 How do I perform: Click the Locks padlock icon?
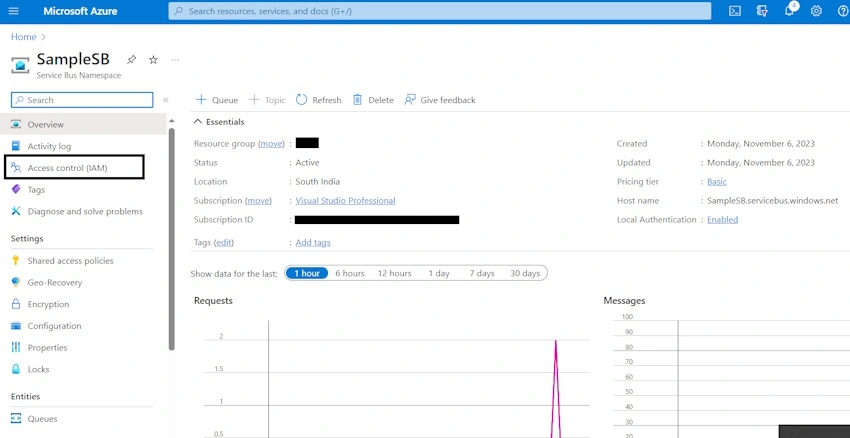[16, 369]
